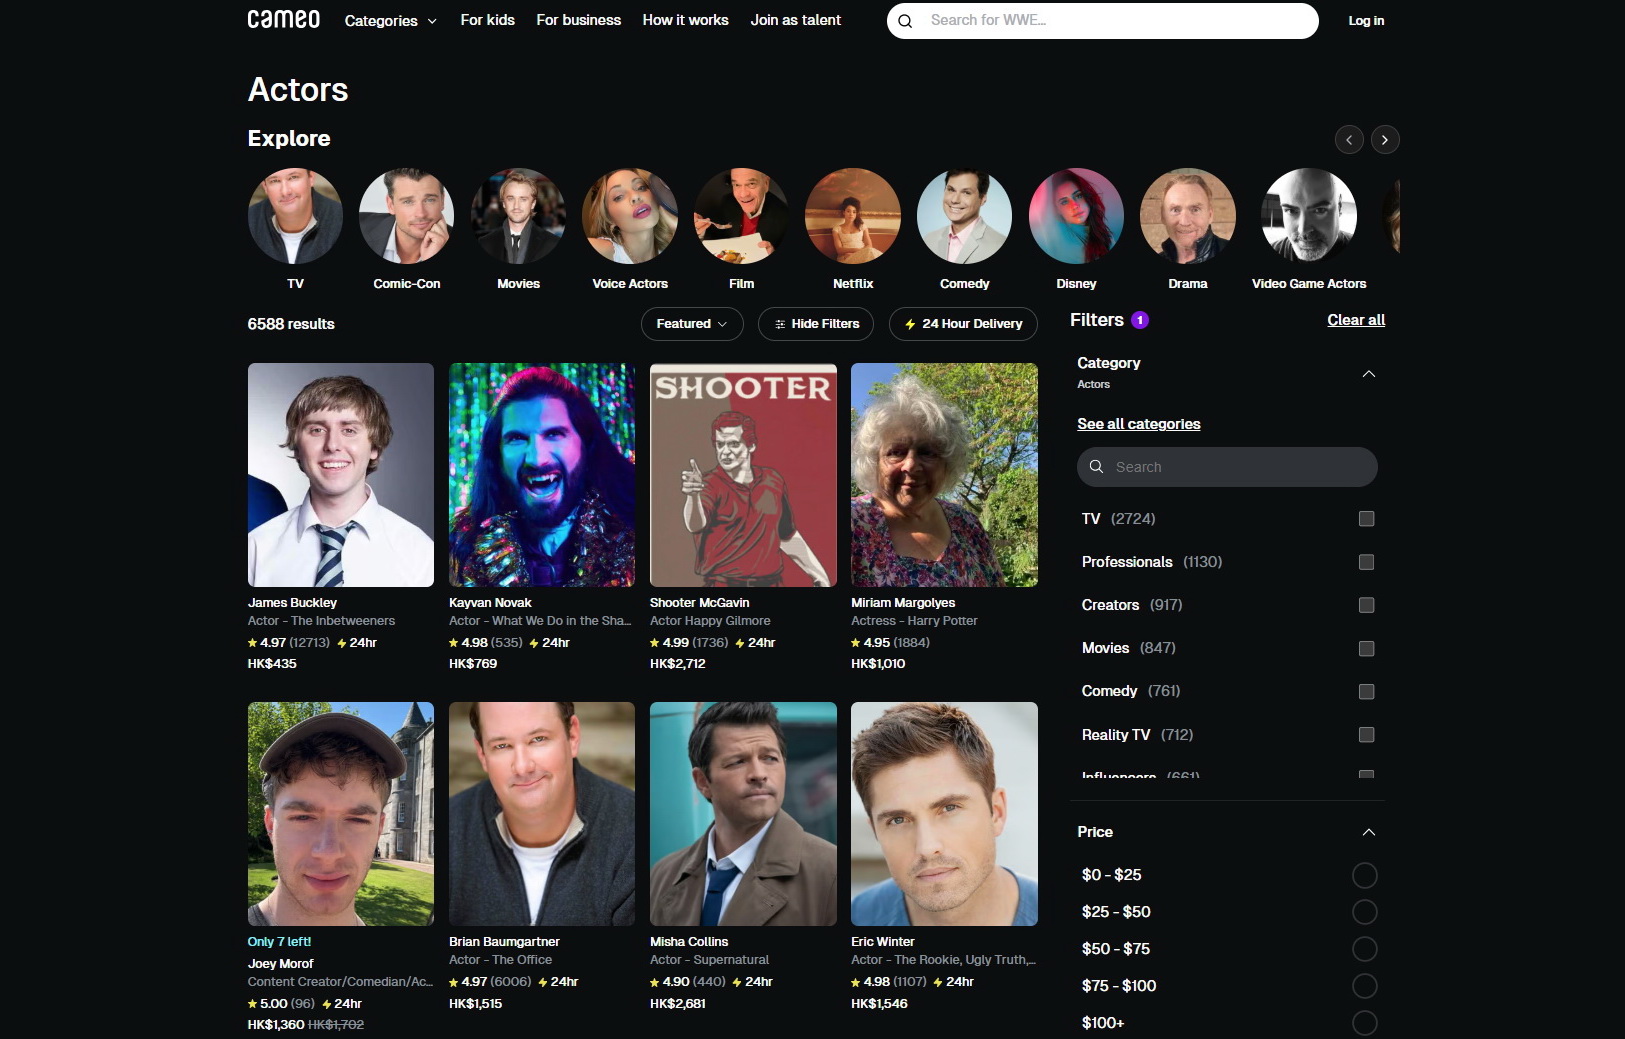Open the Comic-Con explore circle
Image resolution: width=1625 pixels, height=1039 pixels.
(x=406, y=216)
